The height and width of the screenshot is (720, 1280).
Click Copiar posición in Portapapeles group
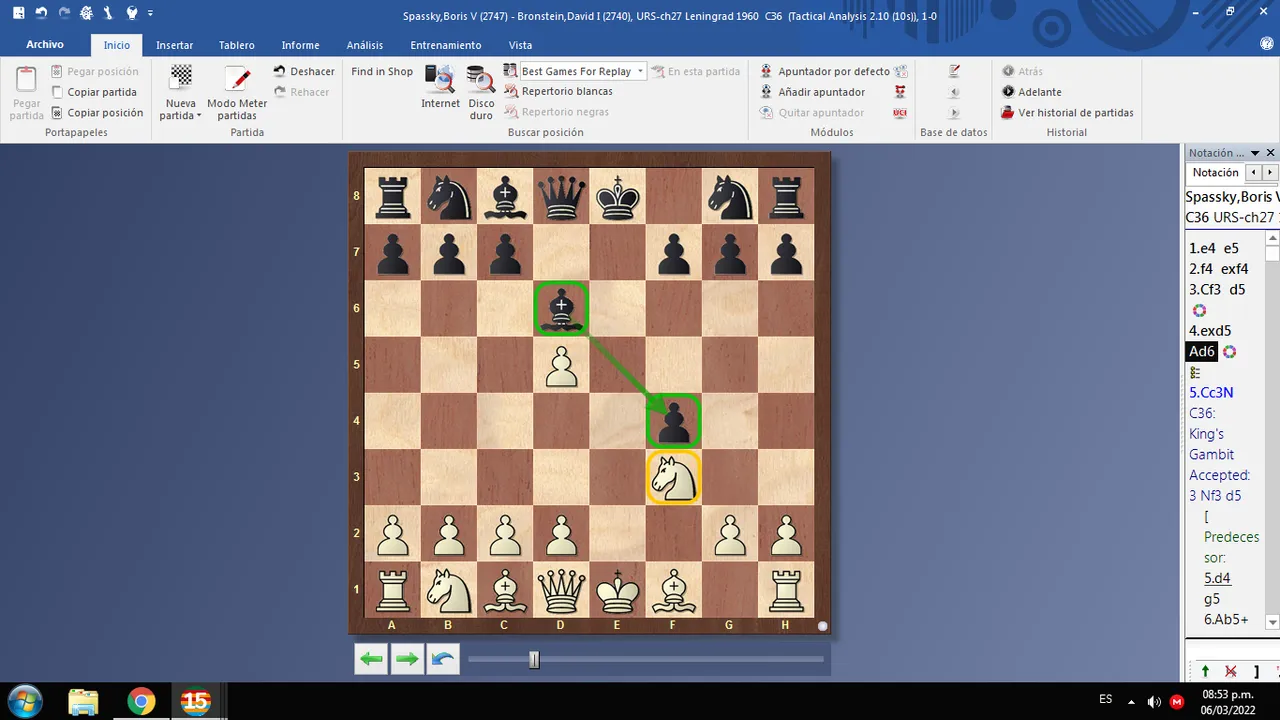[x=97, y=113]
